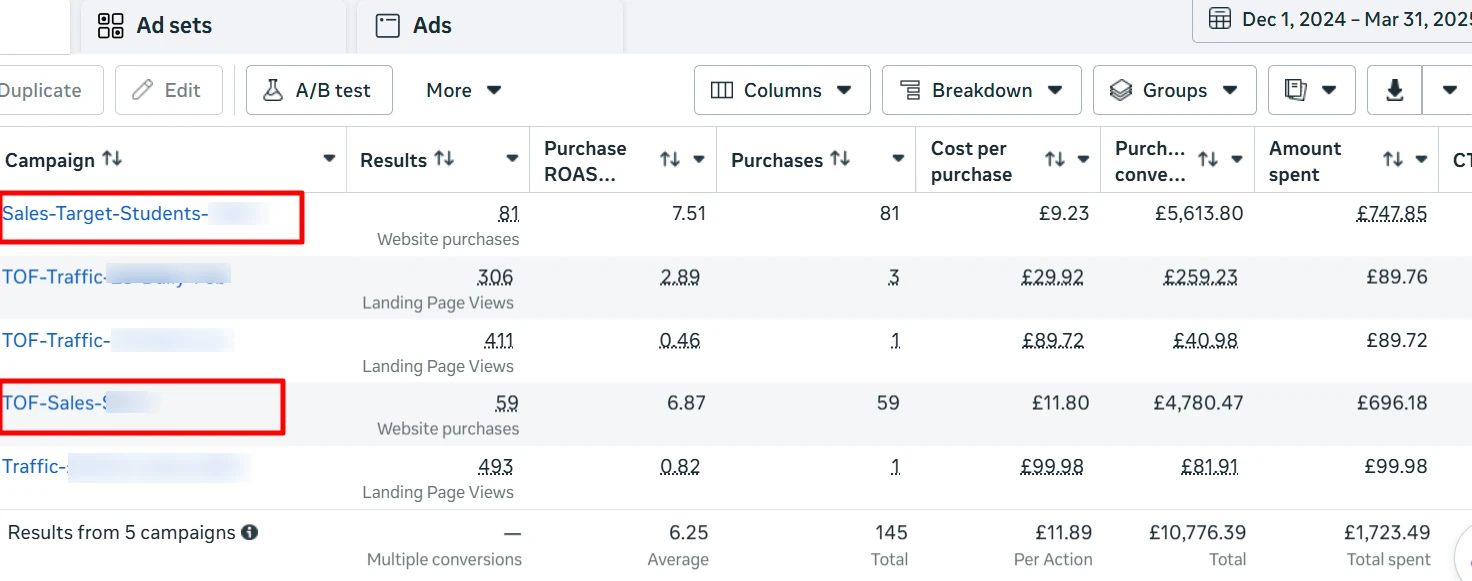Open the Results column options caret
Image resolution: width=1472 pixels, height=581 pixels.
coord(512,160)
